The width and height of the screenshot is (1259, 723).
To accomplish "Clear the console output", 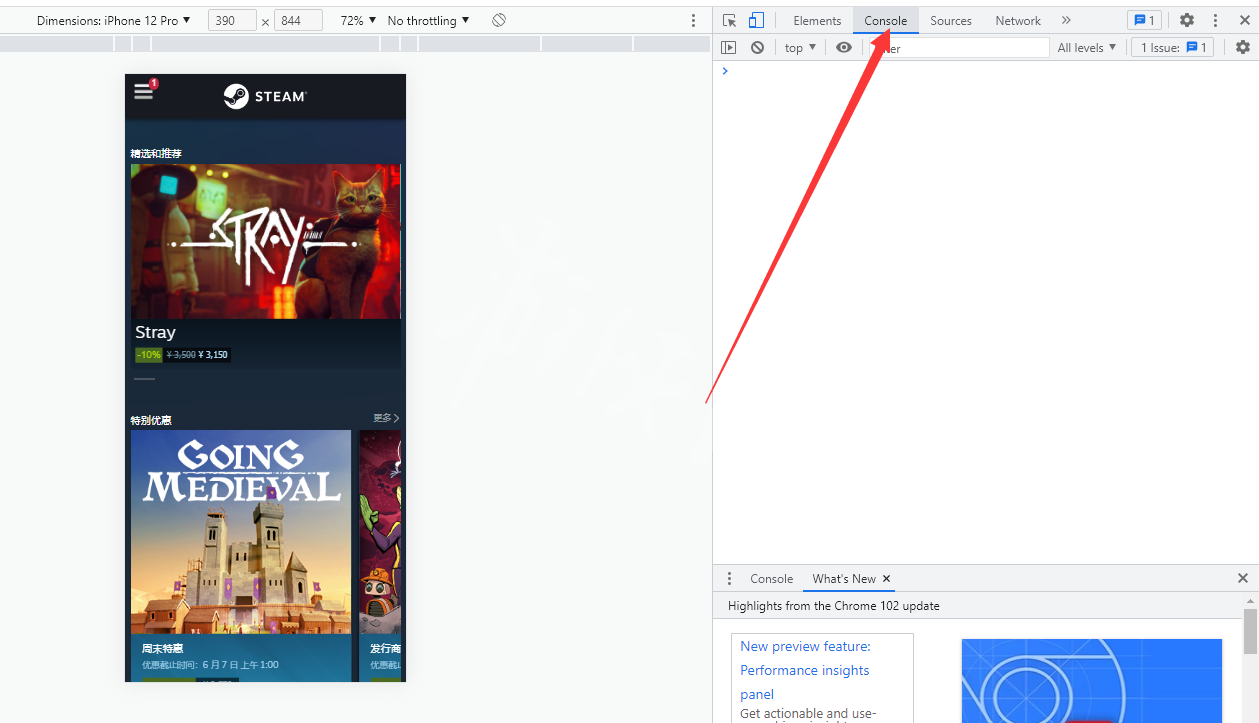I will (758, 47).
